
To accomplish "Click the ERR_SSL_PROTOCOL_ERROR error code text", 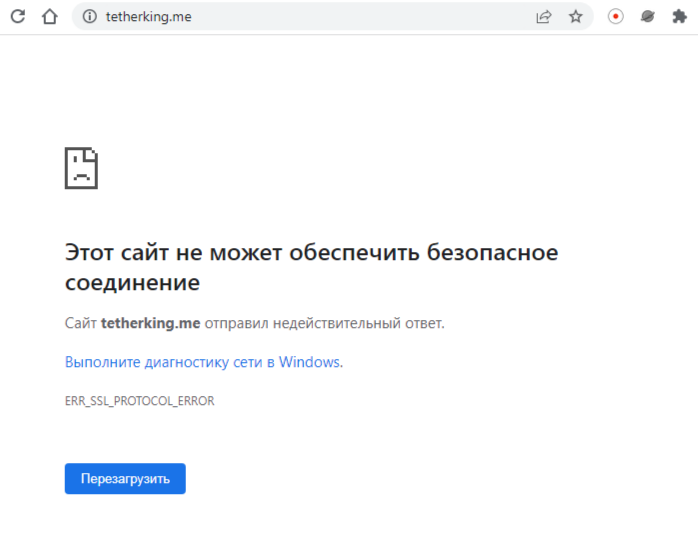I will click(x=139, y=401).
